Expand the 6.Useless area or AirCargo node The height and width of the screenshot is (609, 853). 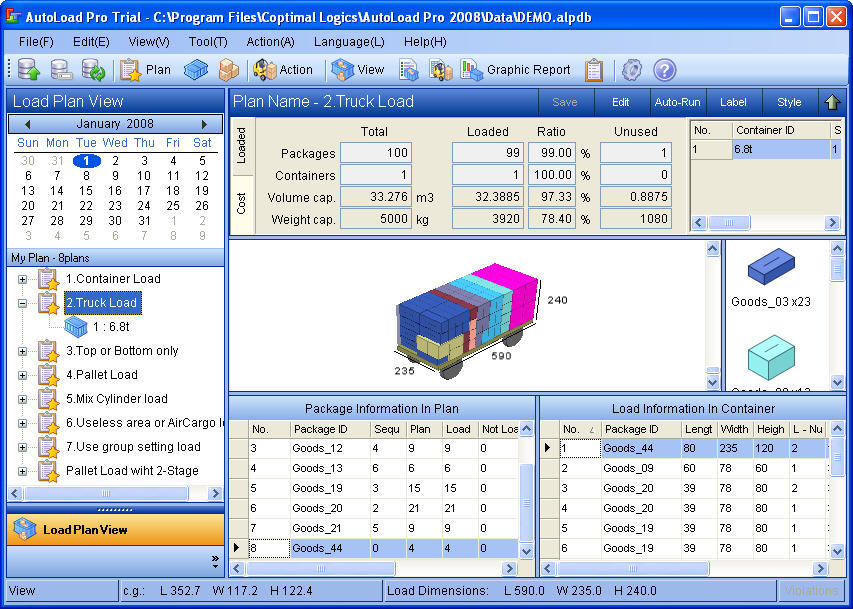[x=22, y=423]
